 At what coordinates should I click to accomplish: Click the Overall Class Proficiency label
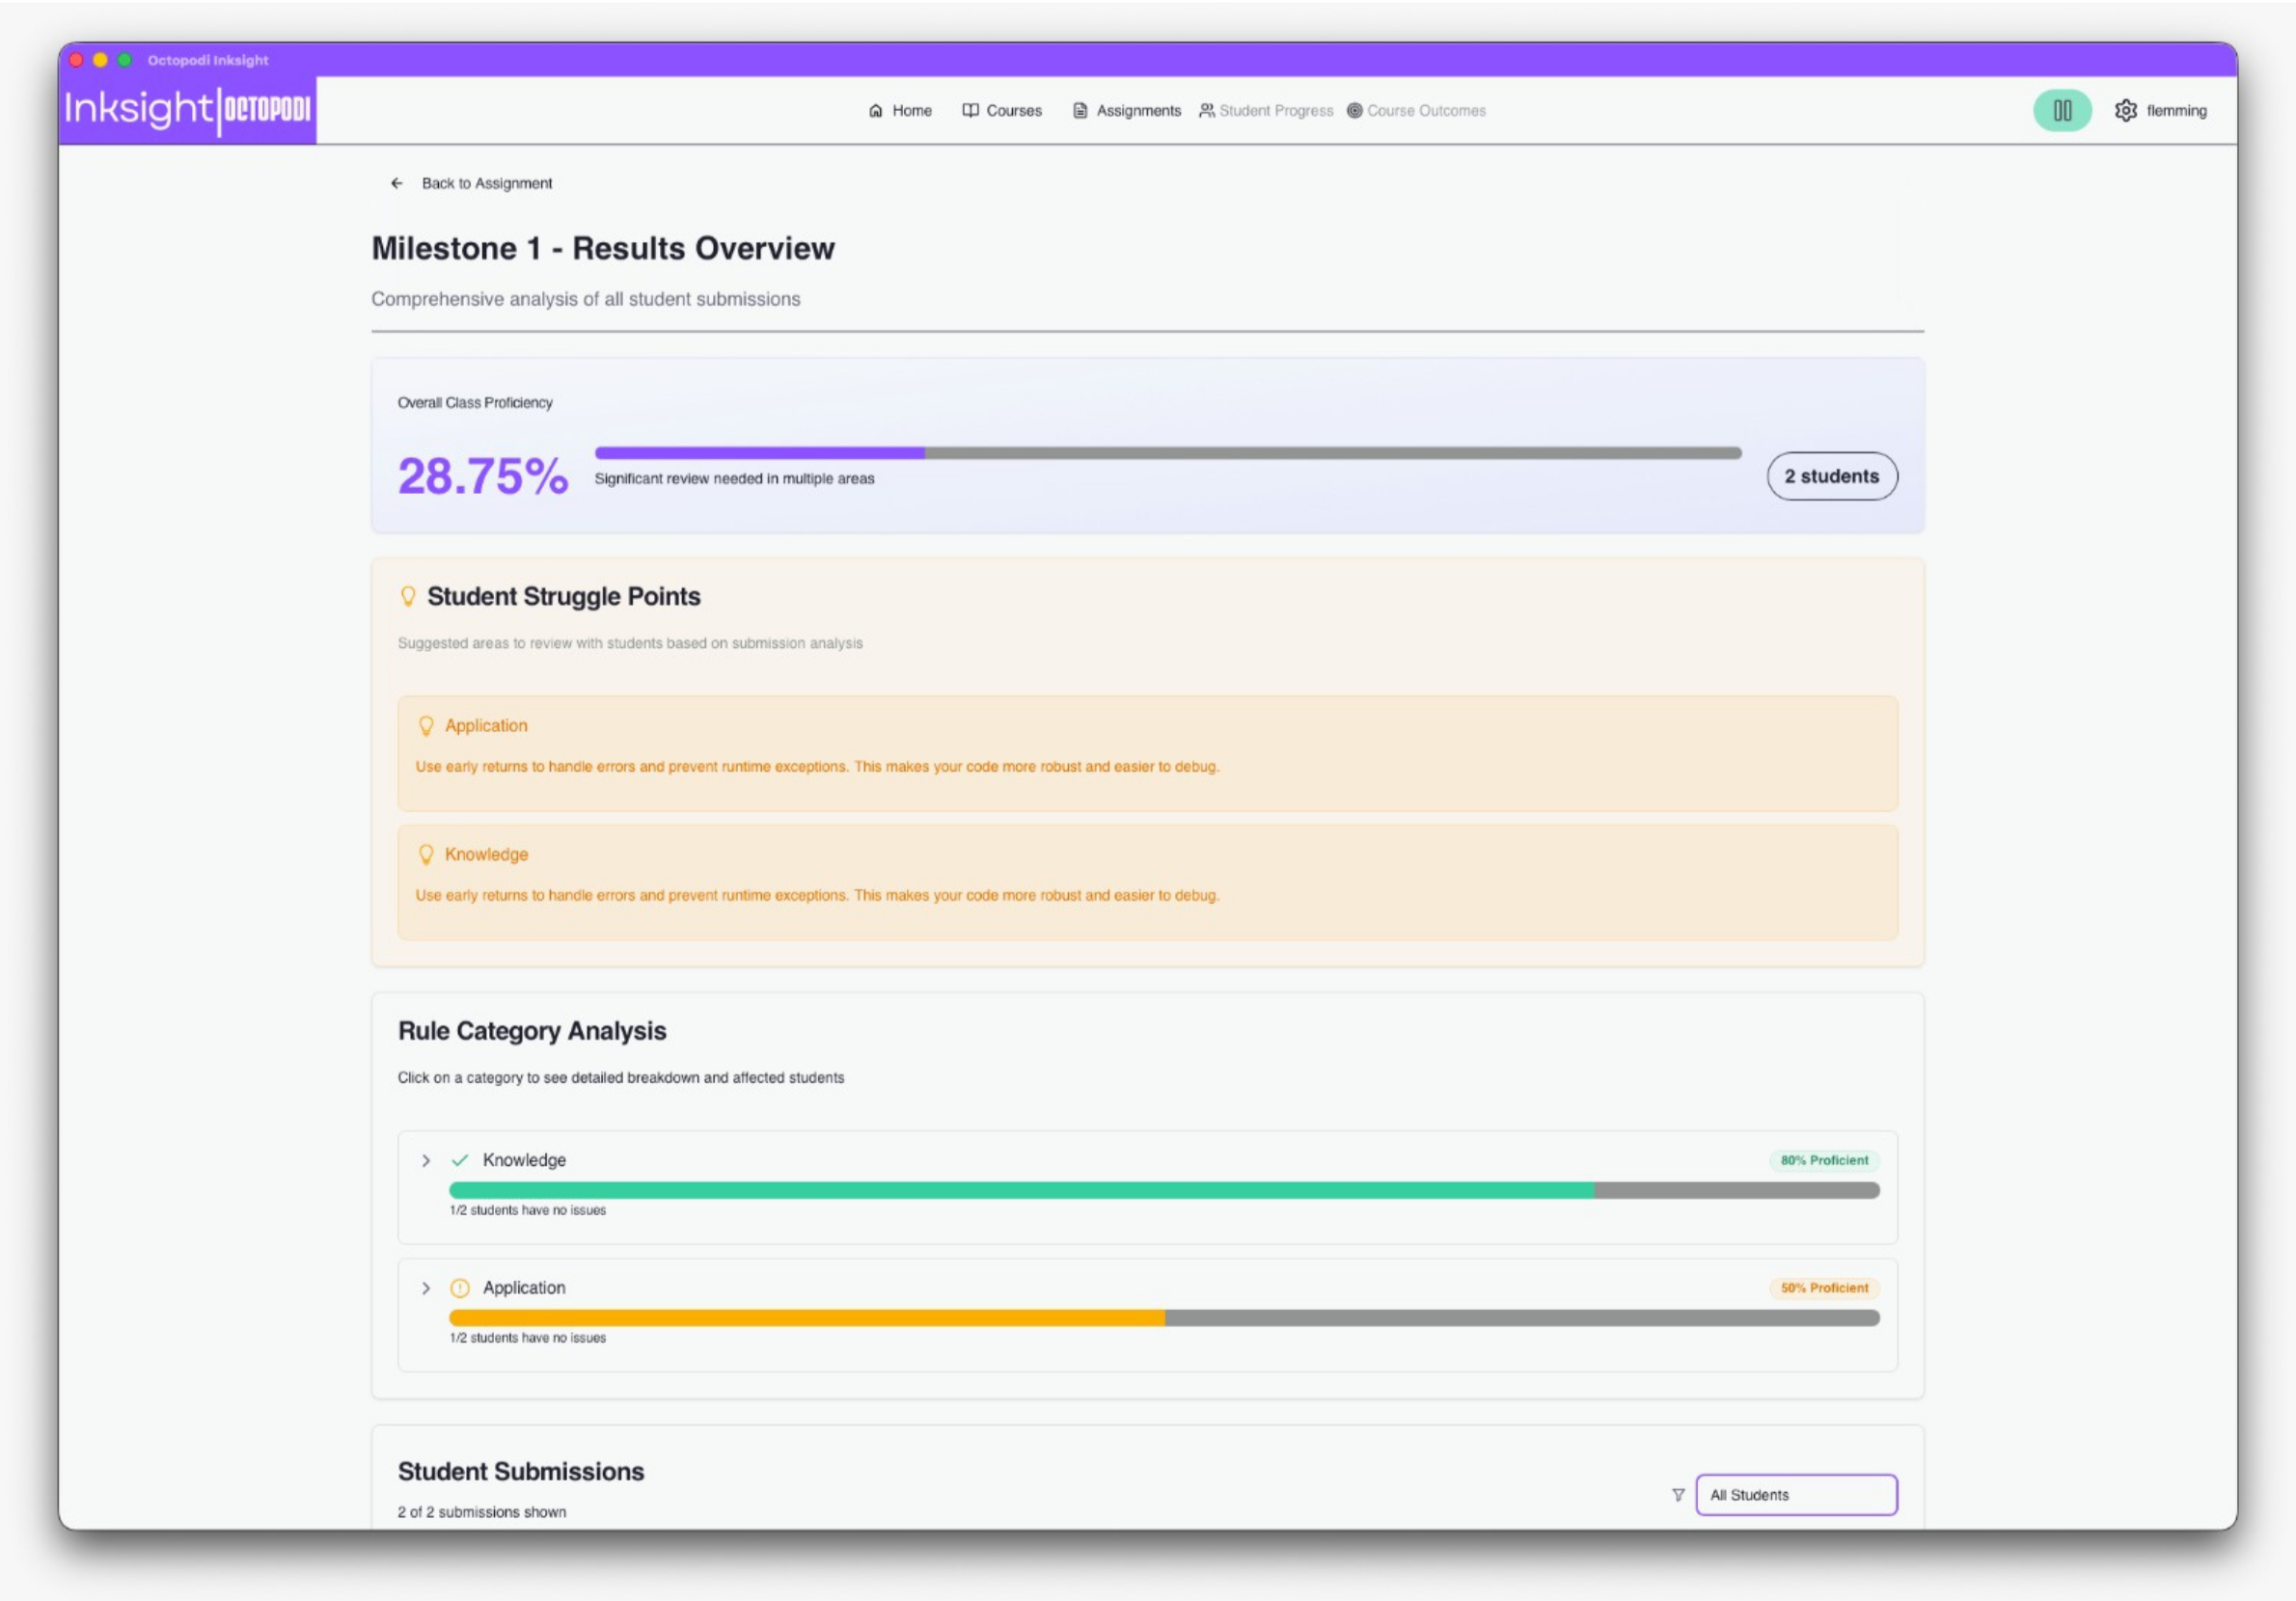point(475,403)
